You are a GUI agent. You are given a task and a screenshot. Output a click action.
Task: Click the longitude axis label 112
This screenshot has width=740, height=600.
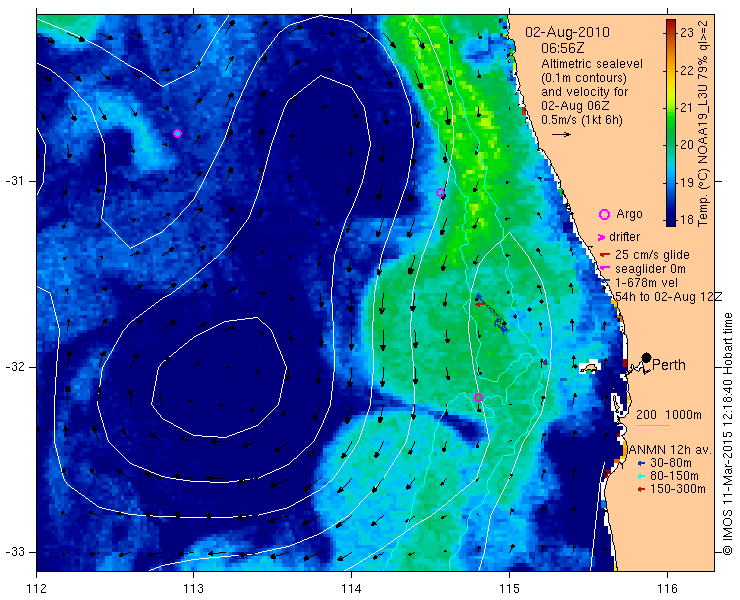36,589
